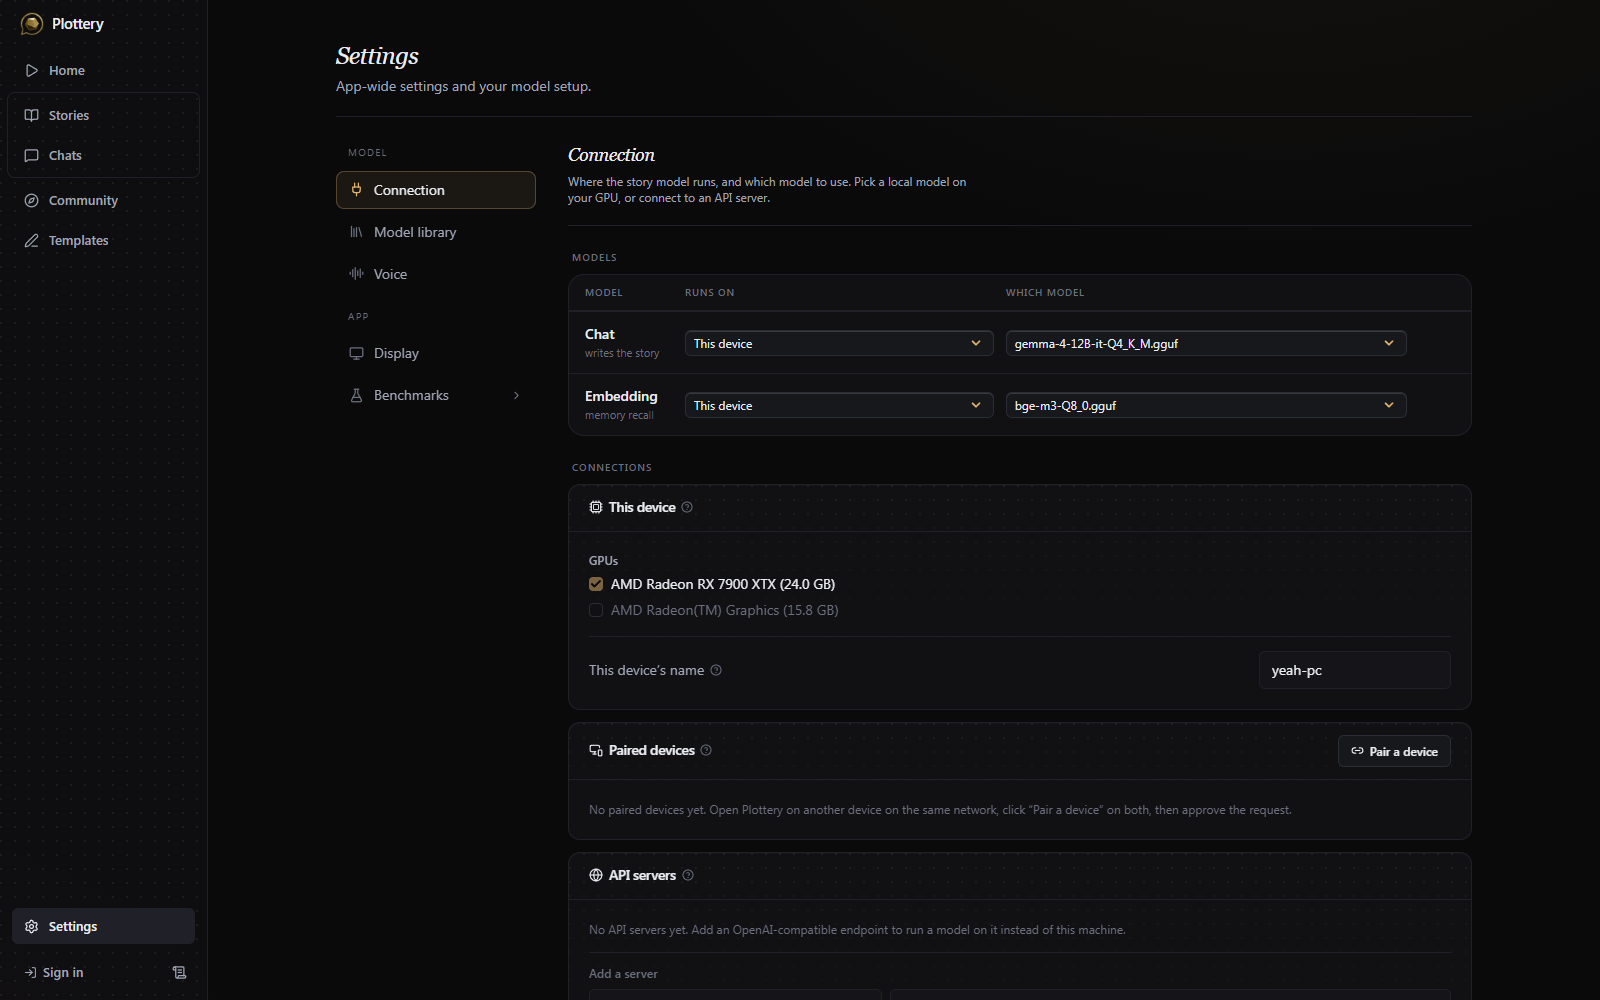The height and width of the screenshot is (1000, 1600).
Task: Click 'Chat' row label in models table
Action: 600,335
